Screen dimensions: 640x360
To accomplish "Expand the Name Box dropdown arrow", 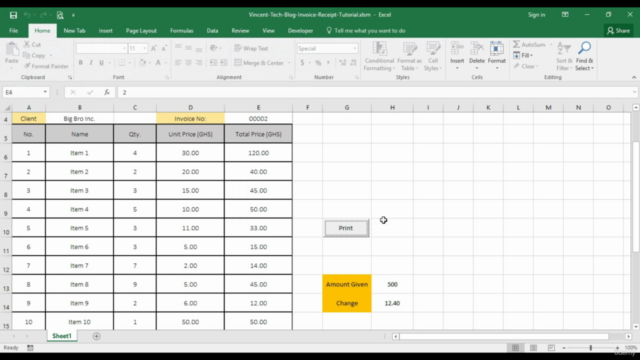I will click(45, 93).
